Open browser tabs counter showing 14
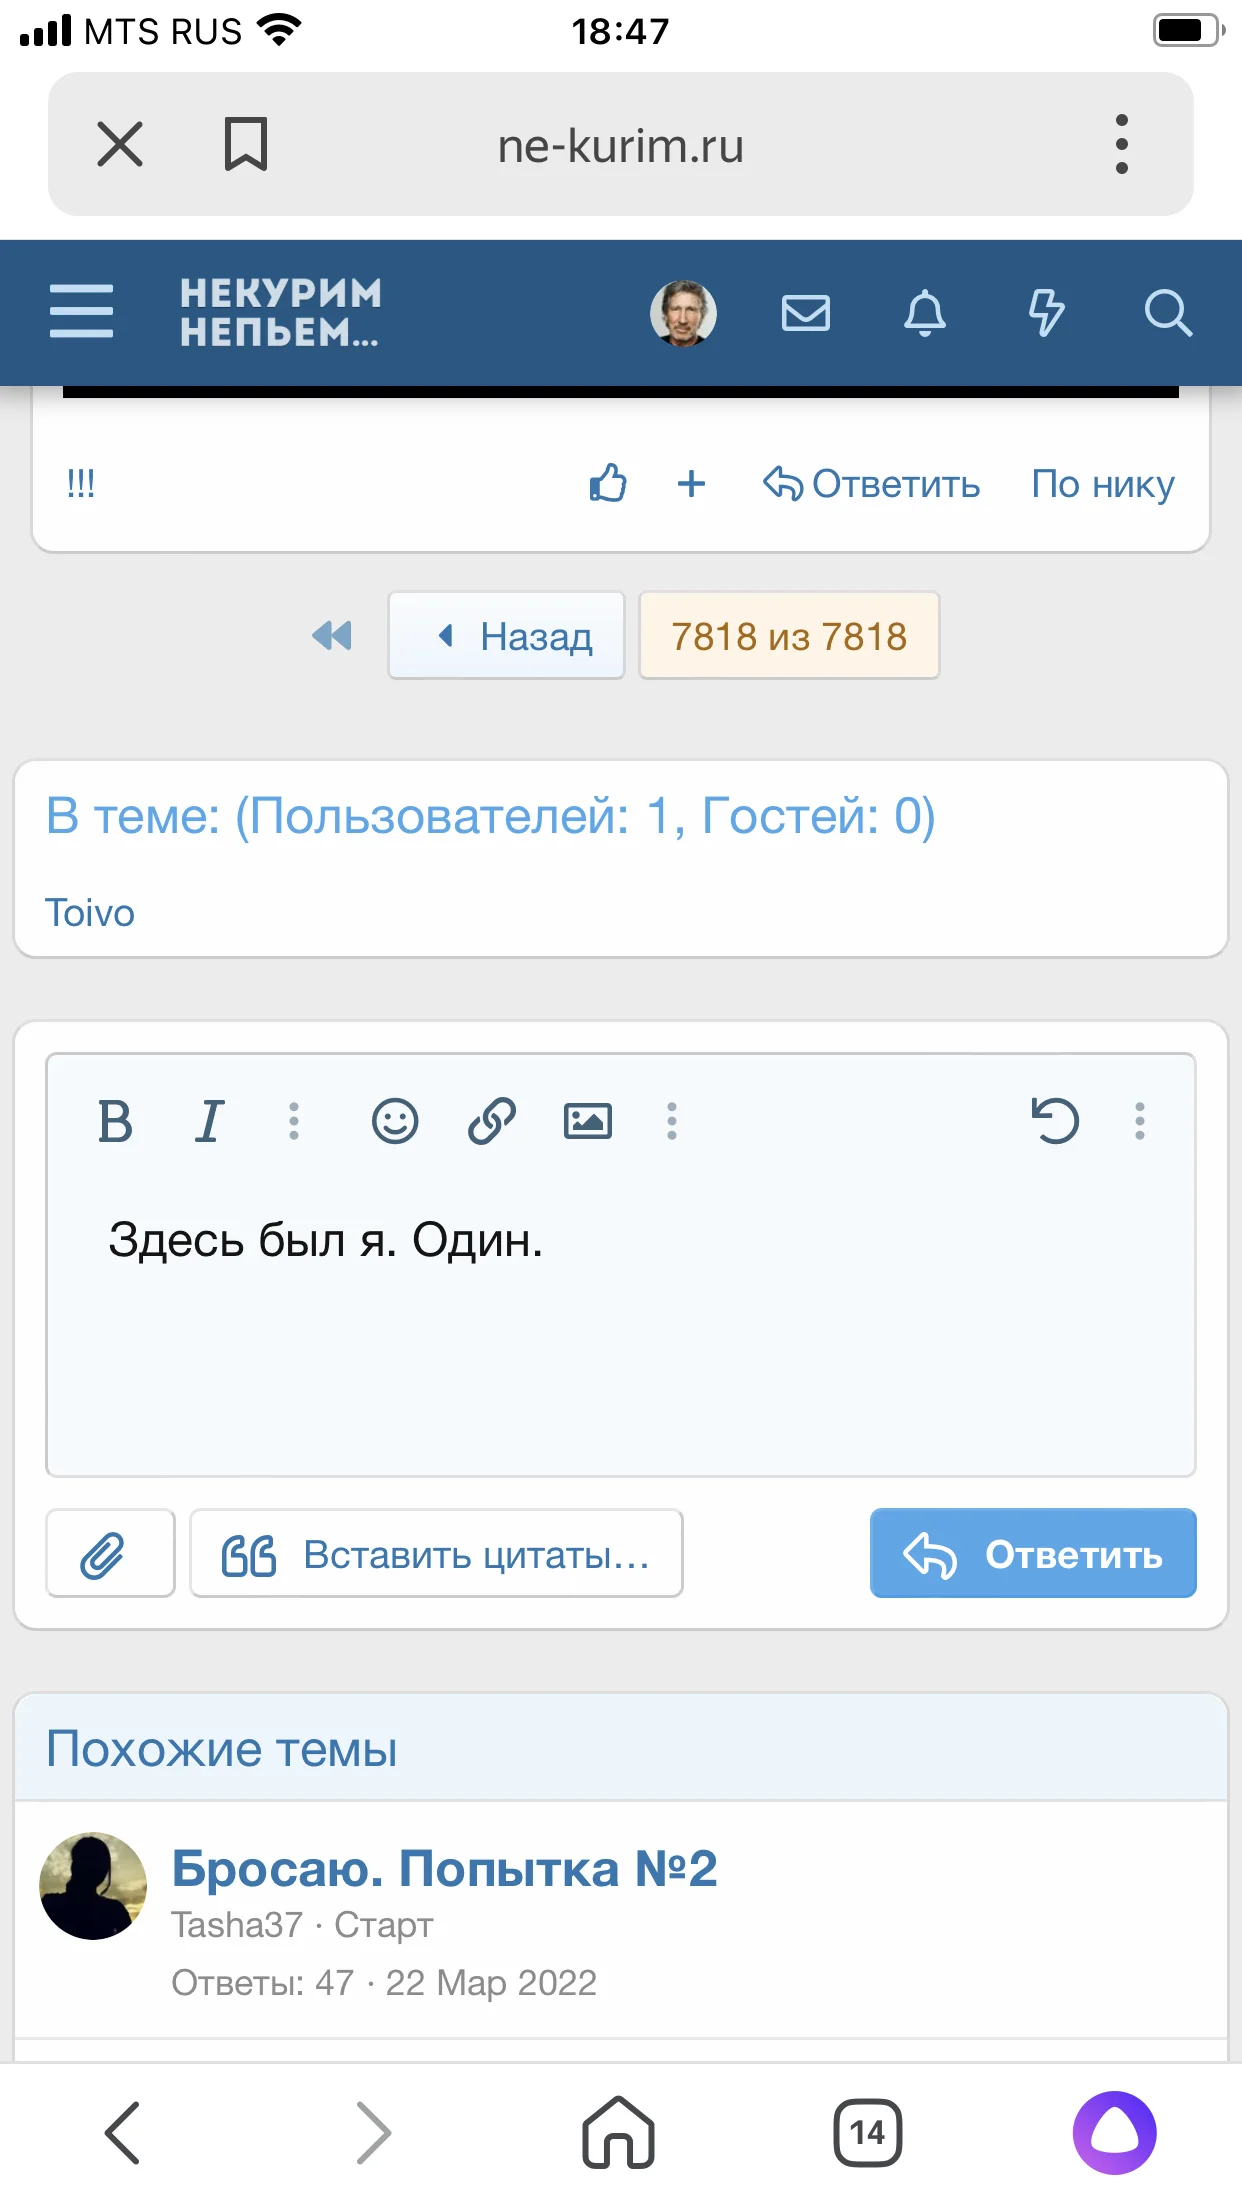1242x2208 pixels. tap(867, 2132)
